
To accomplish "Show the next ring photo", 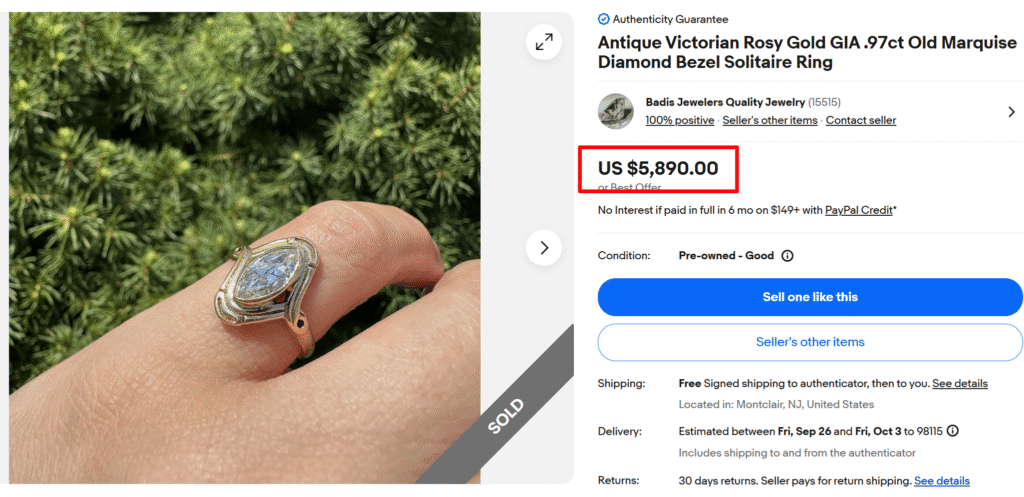I will (544, 247).
